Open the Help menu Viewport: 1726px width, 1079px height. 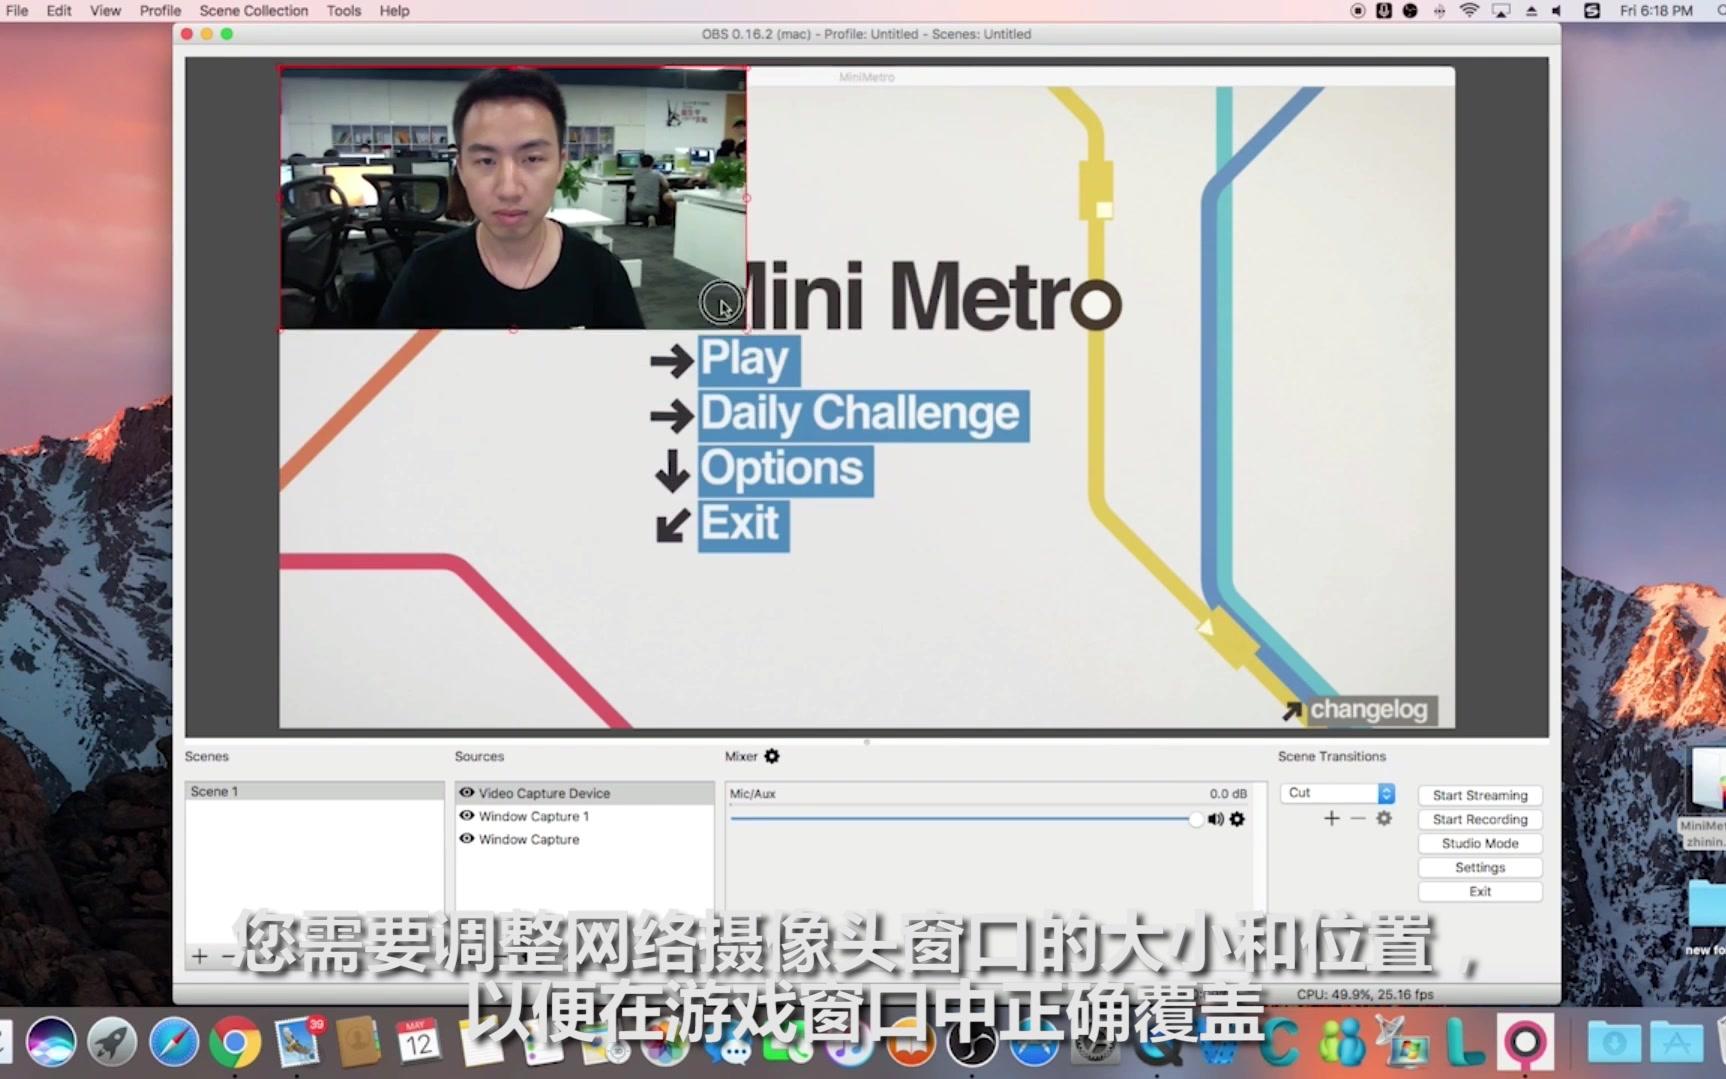[394, 11]
